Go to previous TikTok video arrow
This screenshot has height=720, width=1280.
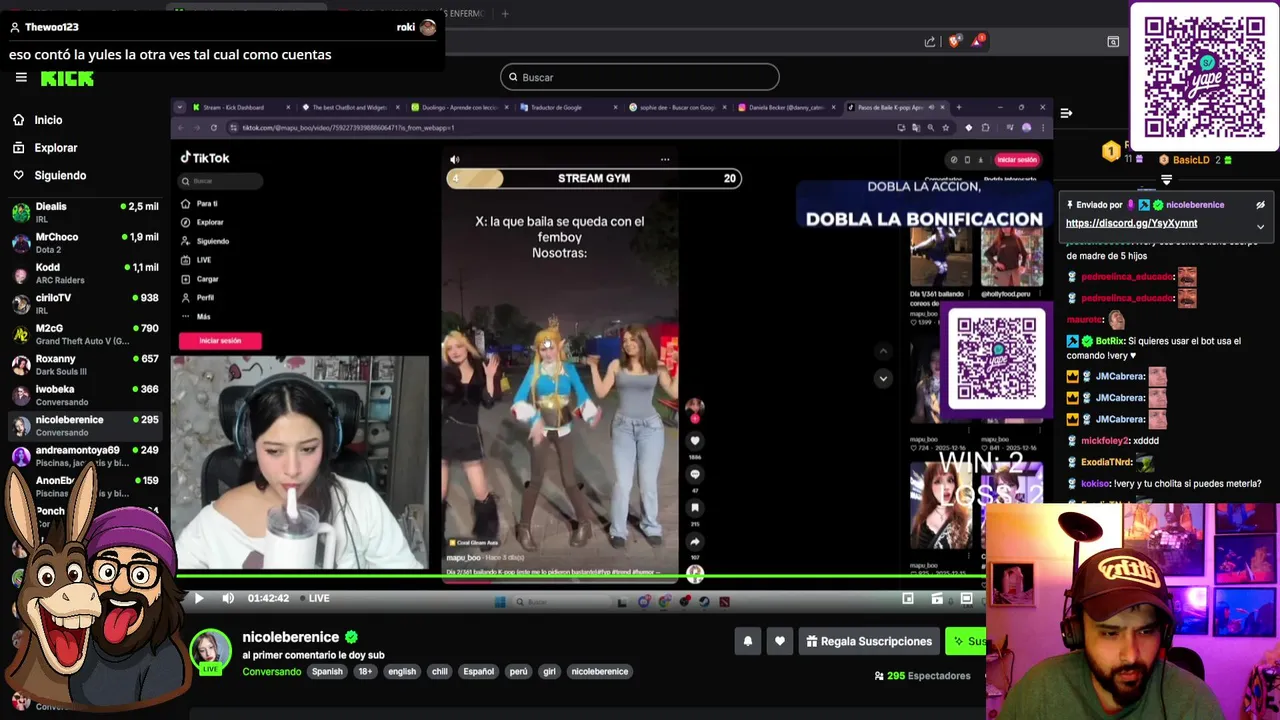pyautogui.click(x=883, y=351)
